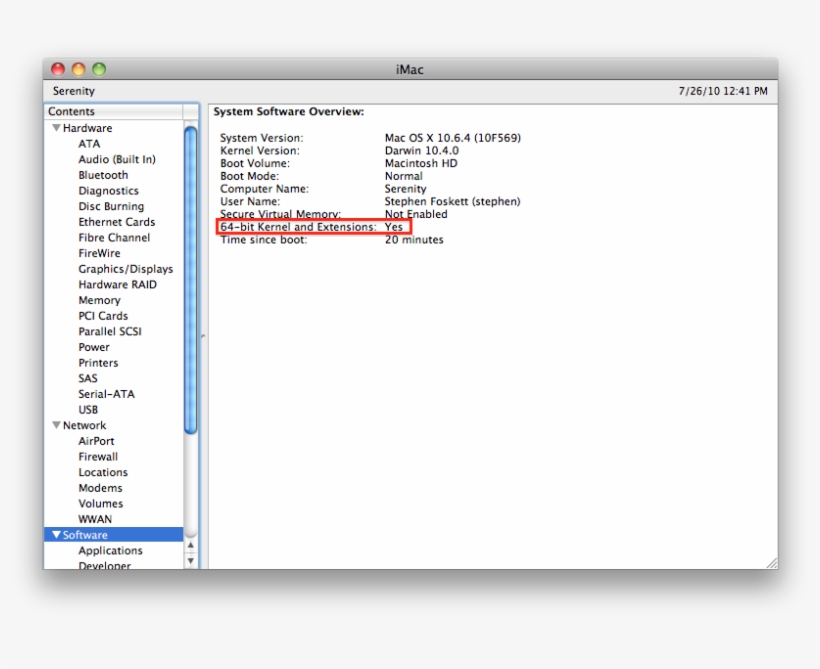This screenshot has height=669, width=820.
Task: Select Power in the sidebar
Action: click(94, 347)
